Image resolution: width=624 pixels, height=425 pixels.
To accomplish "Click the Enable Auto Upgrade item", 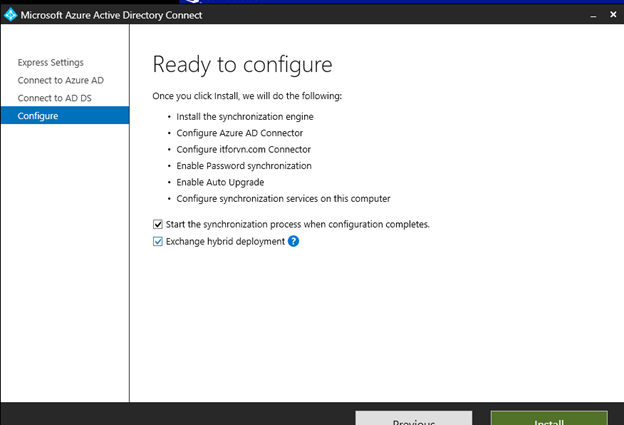I will coord(222,182).
